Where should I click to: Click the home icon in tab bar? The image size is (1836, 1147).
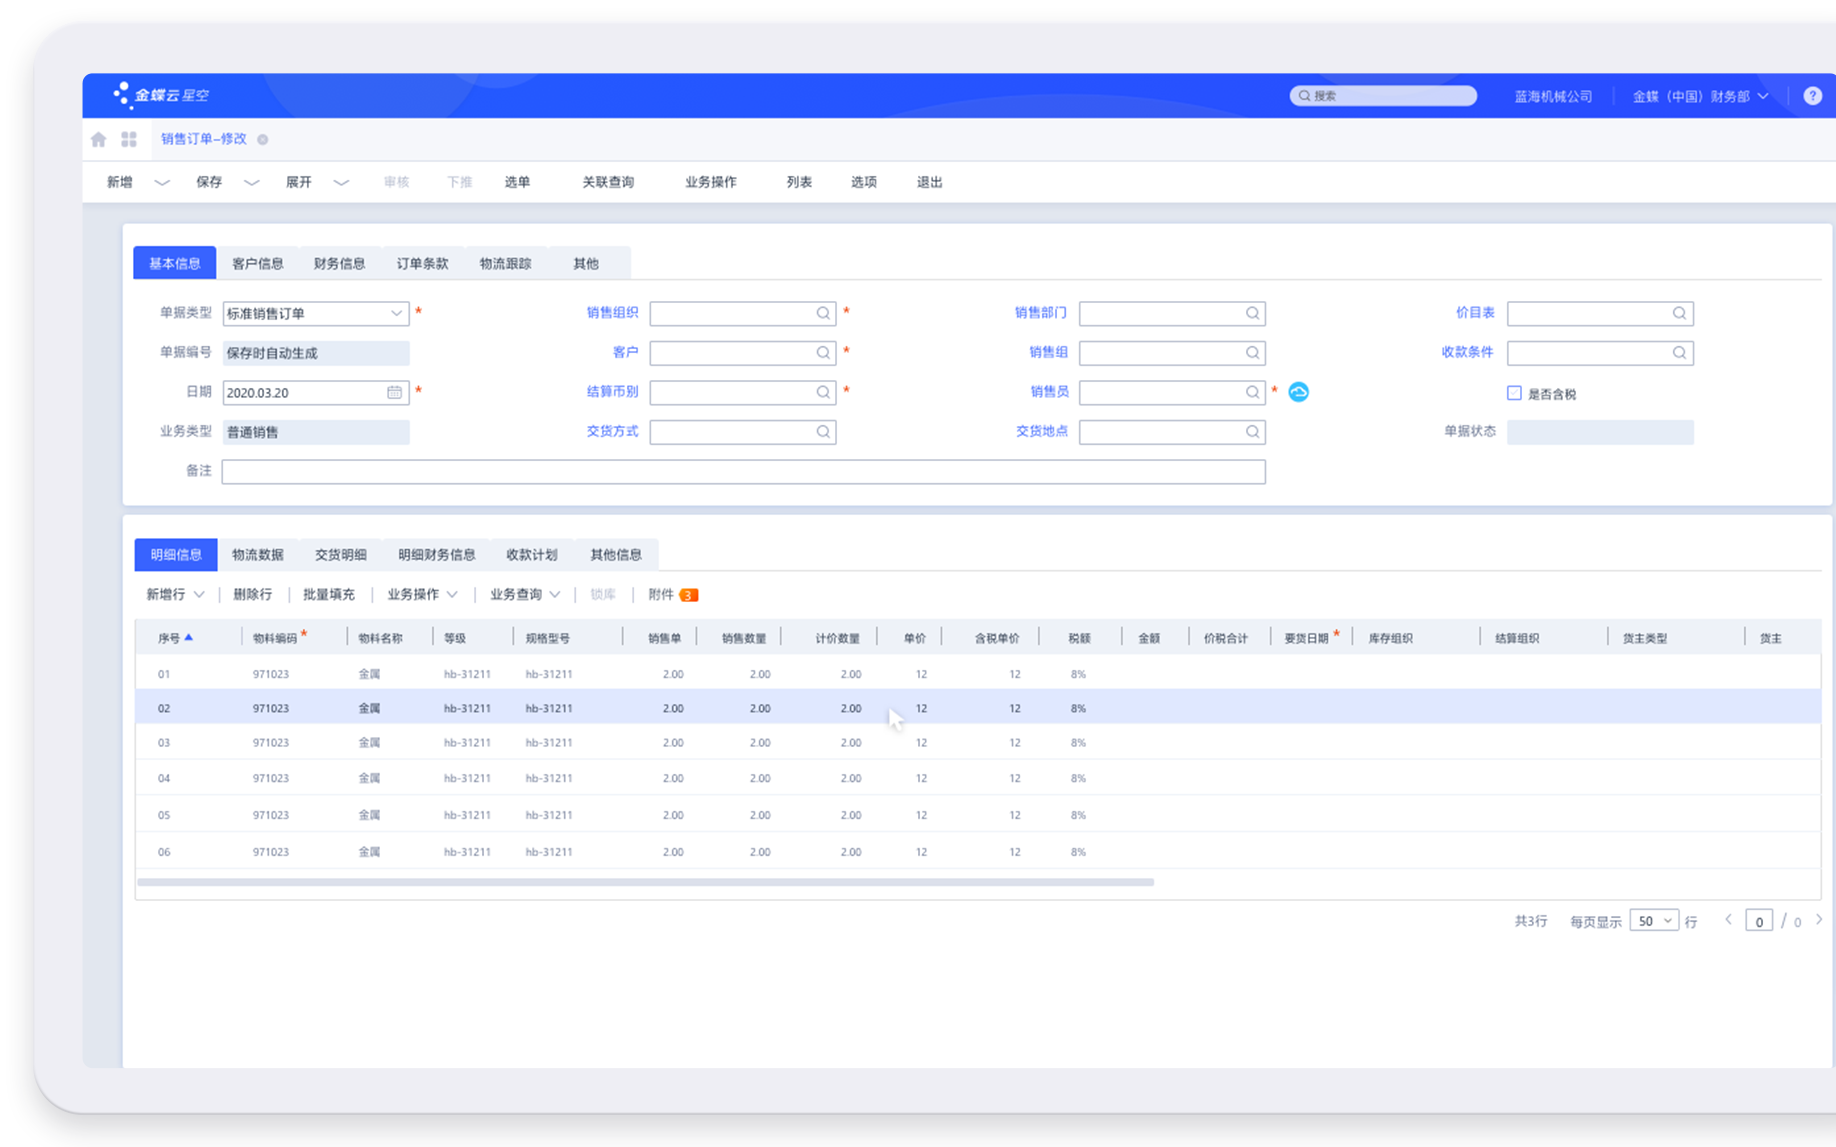click(98, 140)
